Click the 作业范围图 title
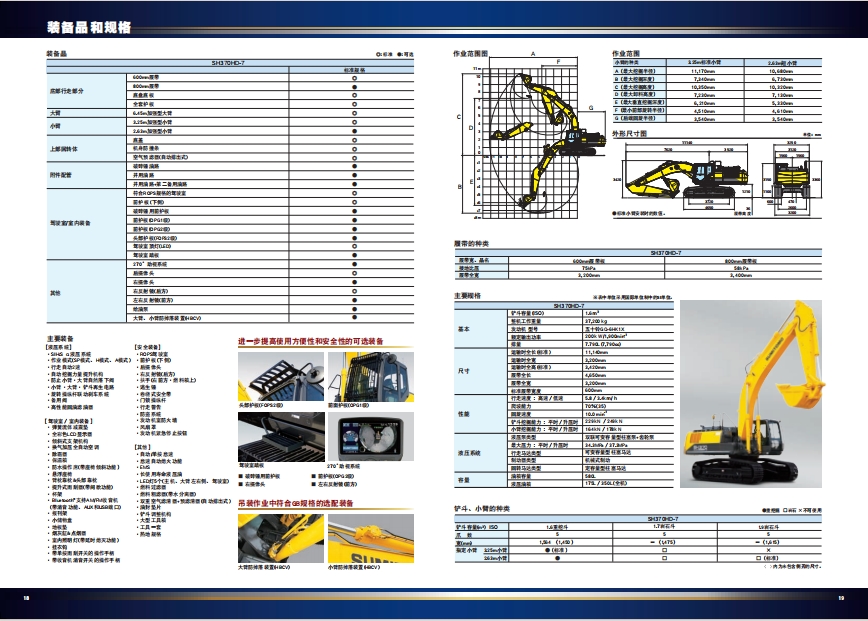This screenshot has height=621, width=868. (x=471, y=54)
